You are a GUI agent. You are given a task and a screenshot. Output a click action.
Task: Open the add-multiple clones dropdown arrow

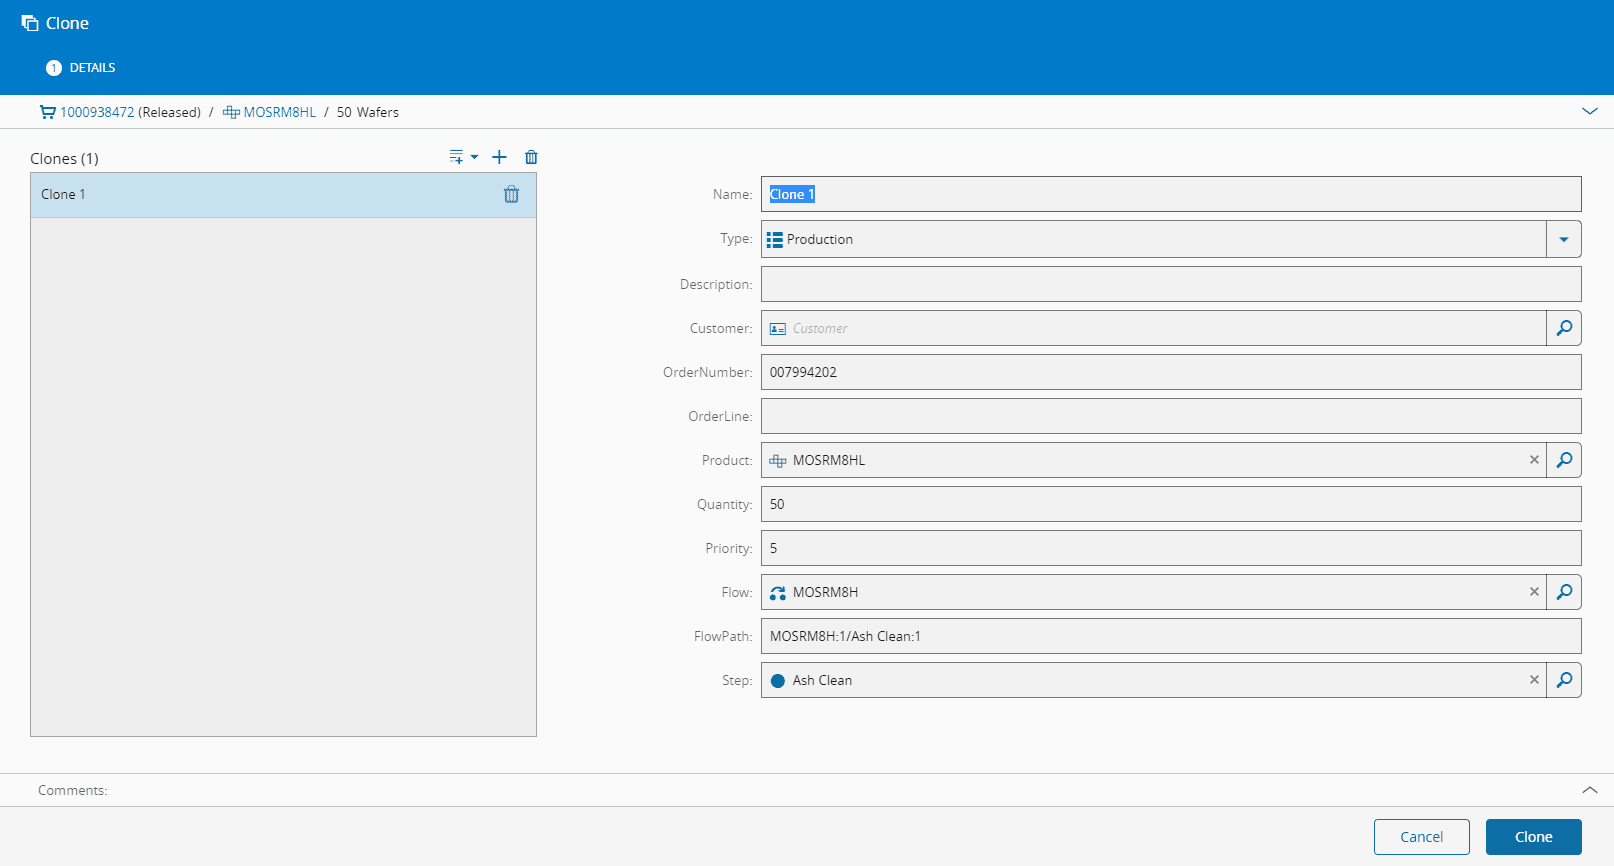[x=474, y=157]
